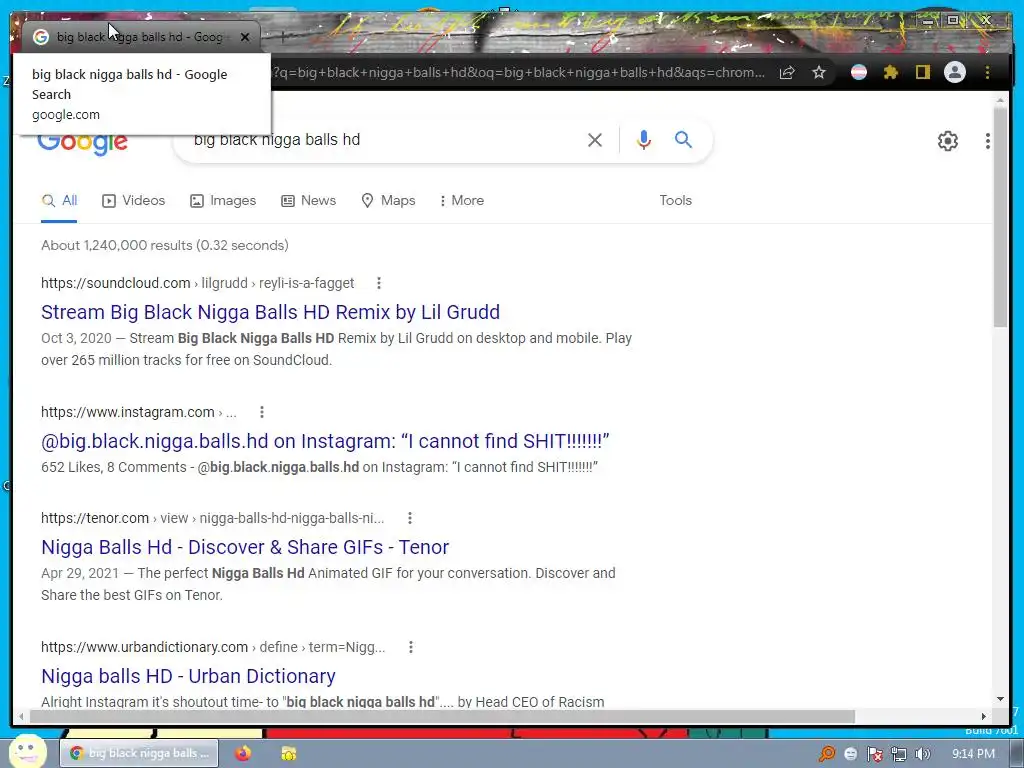Click the blue magnifier search button
1024x768 pixels.
pos(683,139)
